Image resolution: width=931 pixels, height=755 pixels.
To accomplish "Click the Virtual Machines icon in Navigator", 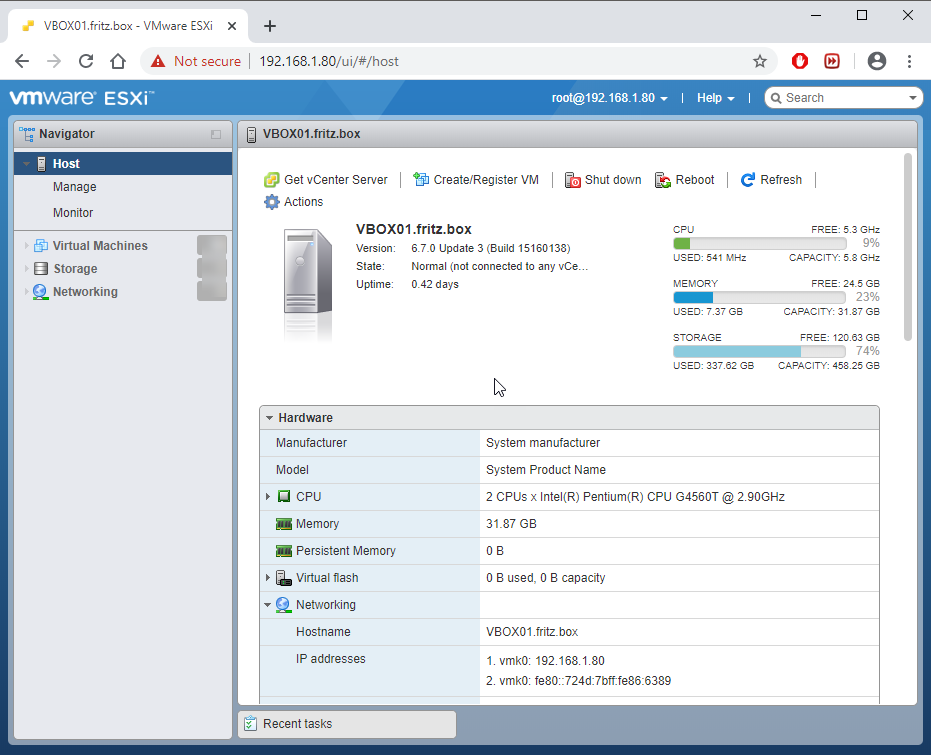I will pos(41,245).
